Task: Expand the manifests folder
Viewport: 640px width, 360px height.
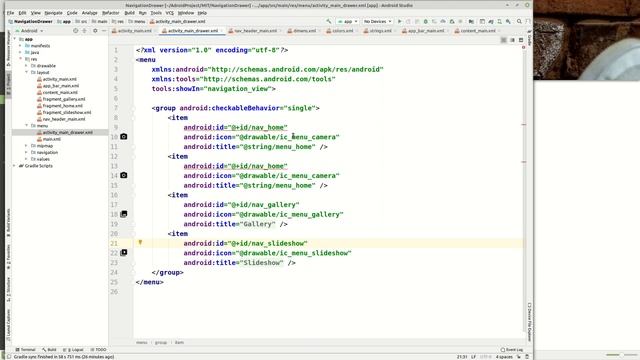Action: point(20,46)
